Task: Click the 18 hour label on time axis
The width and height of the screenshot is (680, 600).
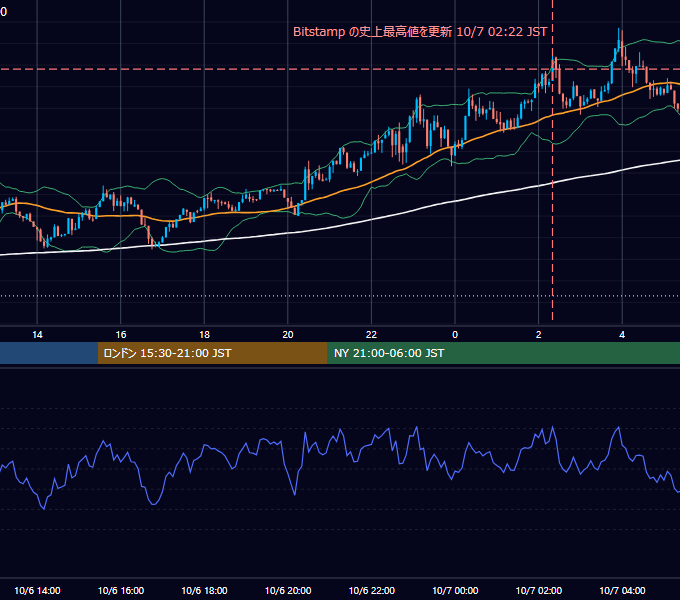Action: click(x=204, y=335)
